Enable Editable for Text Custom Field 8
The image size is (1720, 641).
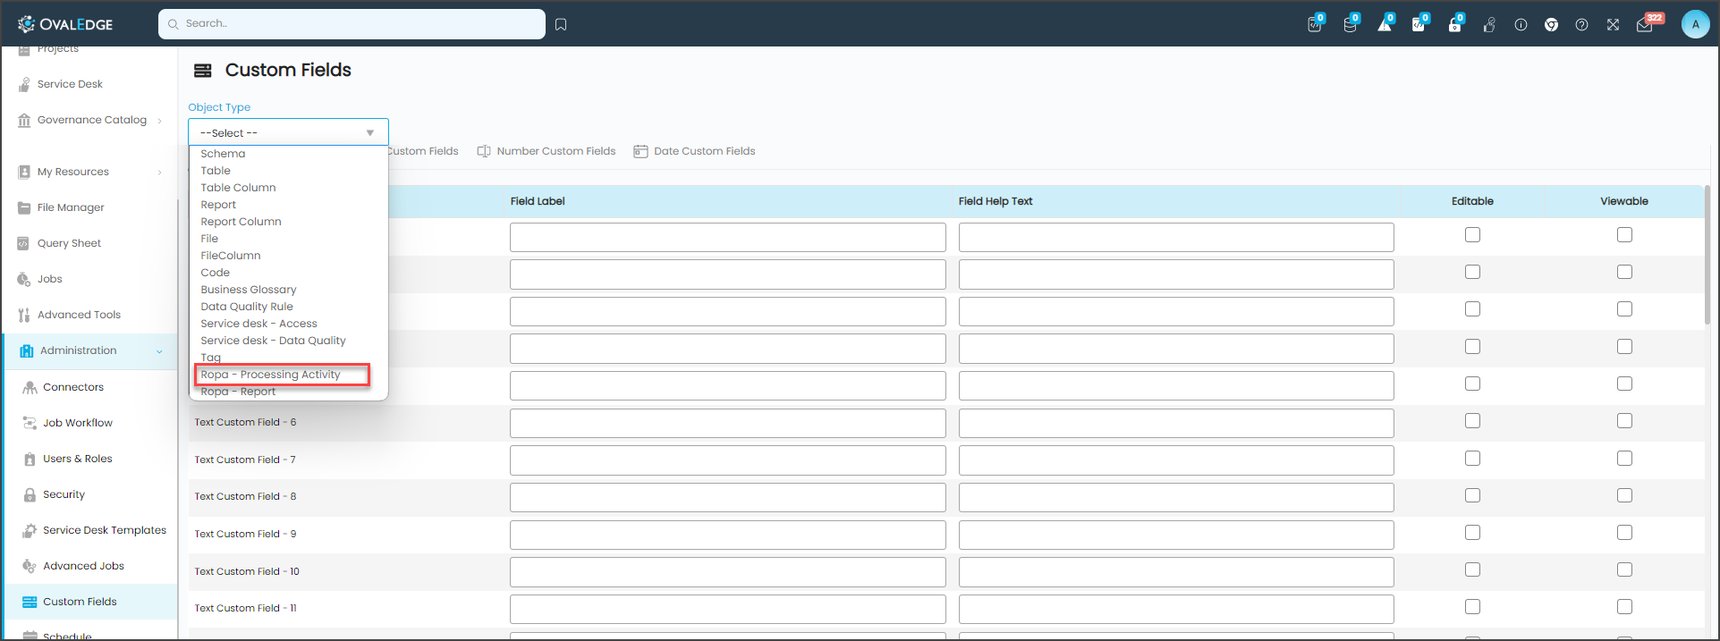tap(1472, 496)
